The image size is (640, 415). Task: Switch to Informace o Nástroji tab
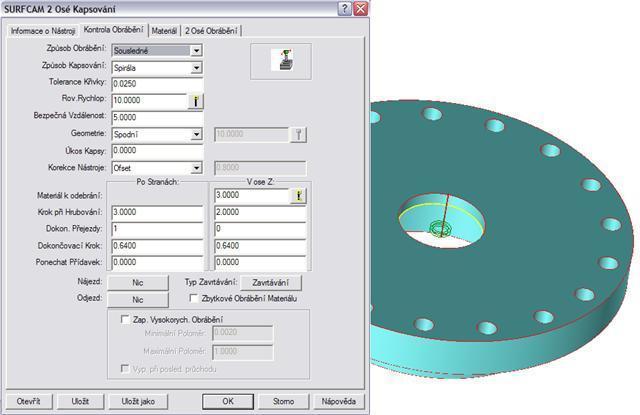pos(43,31)
